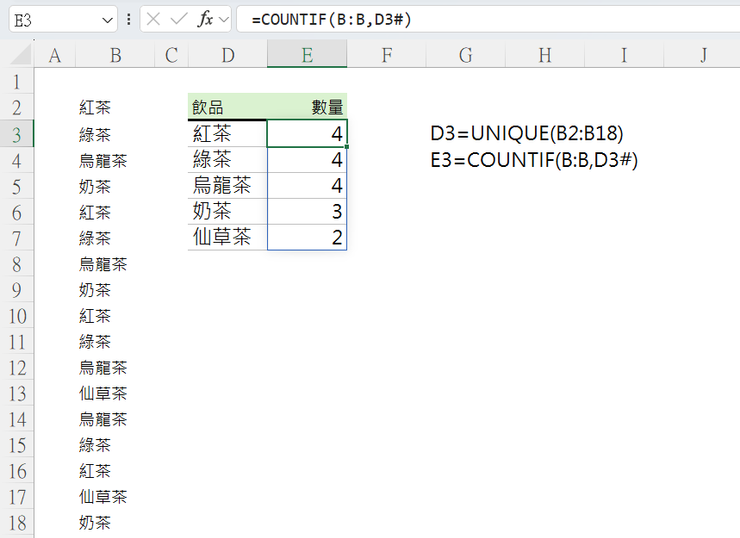Click the Select All corner triangle

tap(21, 55)
